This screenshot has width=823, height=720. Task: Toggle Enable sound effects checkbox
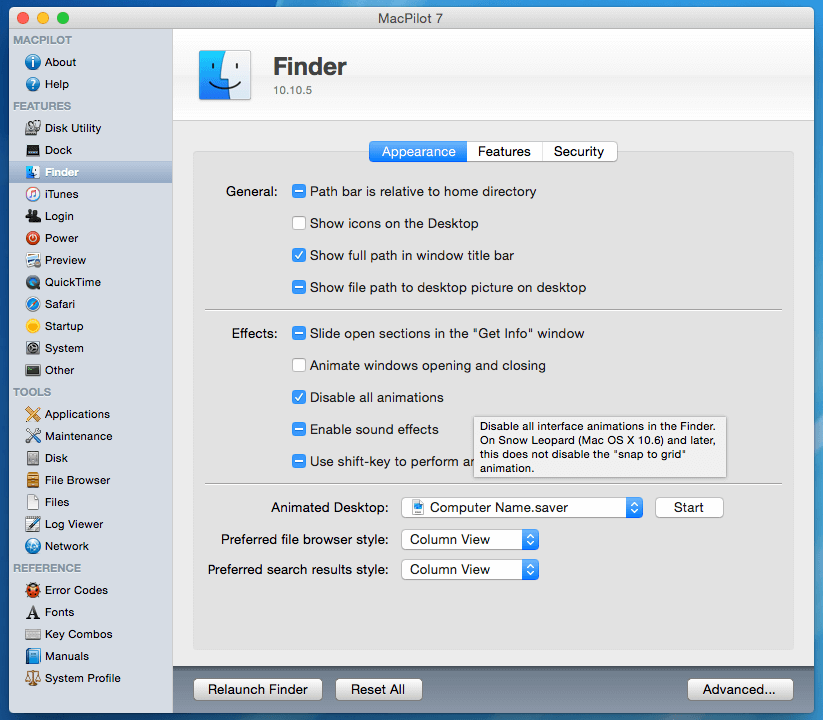pos(299,430)
